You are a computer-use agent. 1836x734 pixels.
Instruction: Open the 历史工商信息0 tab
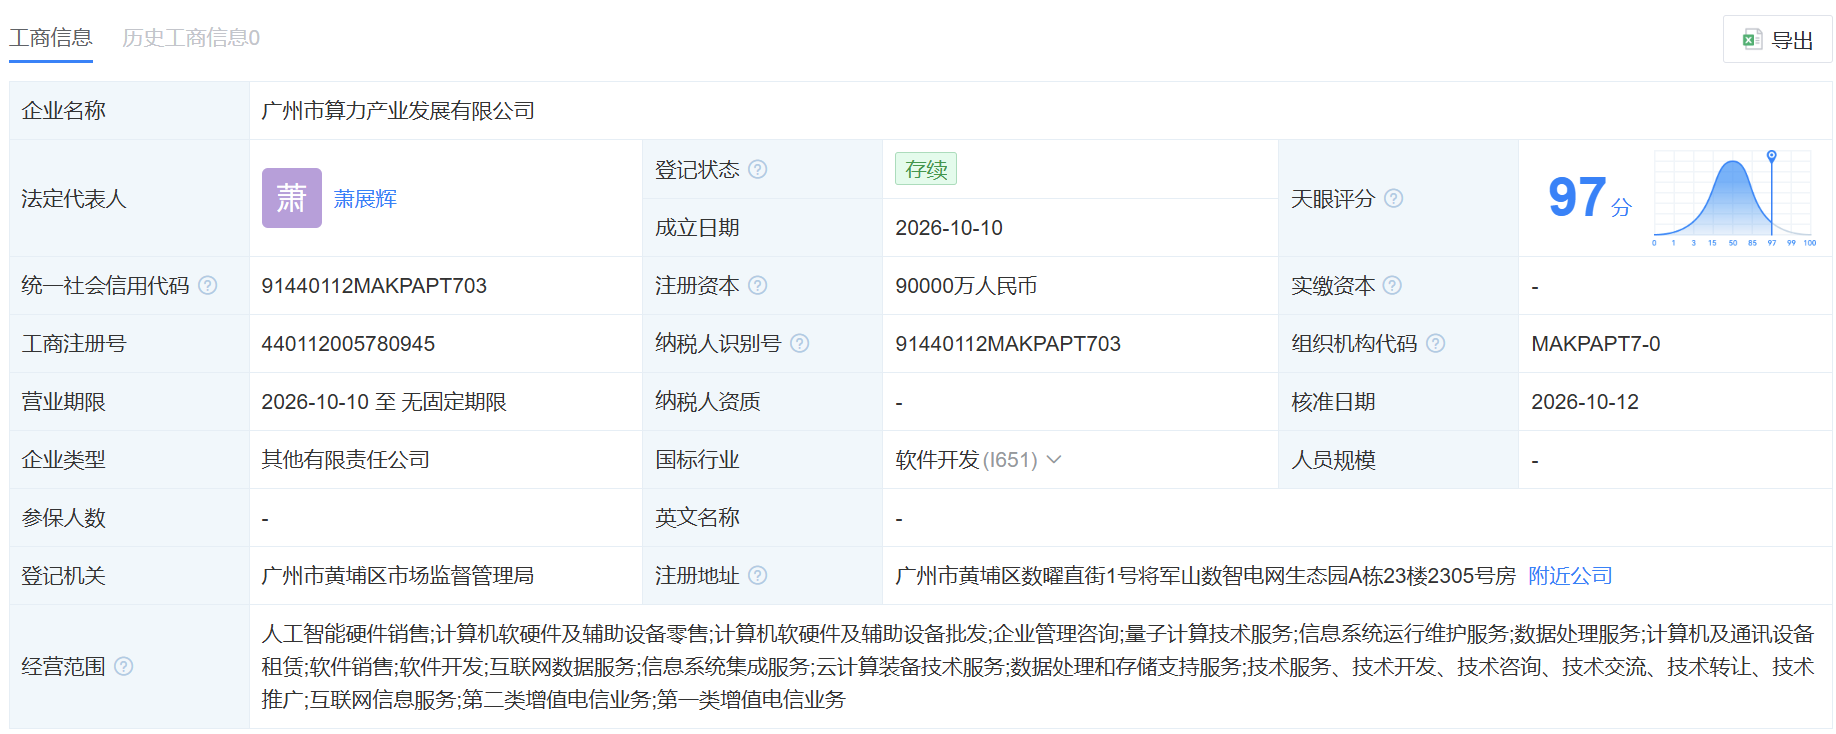[191, 38]
